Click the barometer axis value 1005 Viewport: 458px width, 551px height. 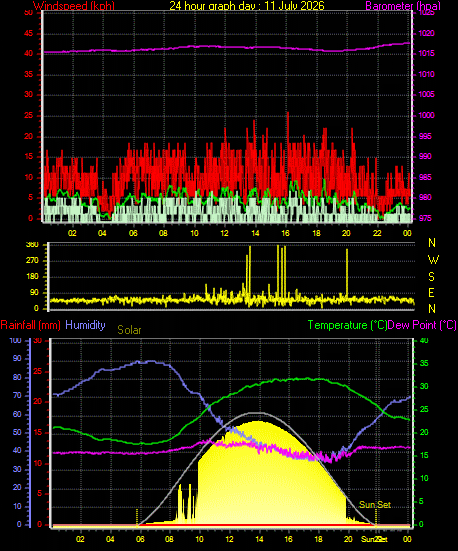[426, 94]
